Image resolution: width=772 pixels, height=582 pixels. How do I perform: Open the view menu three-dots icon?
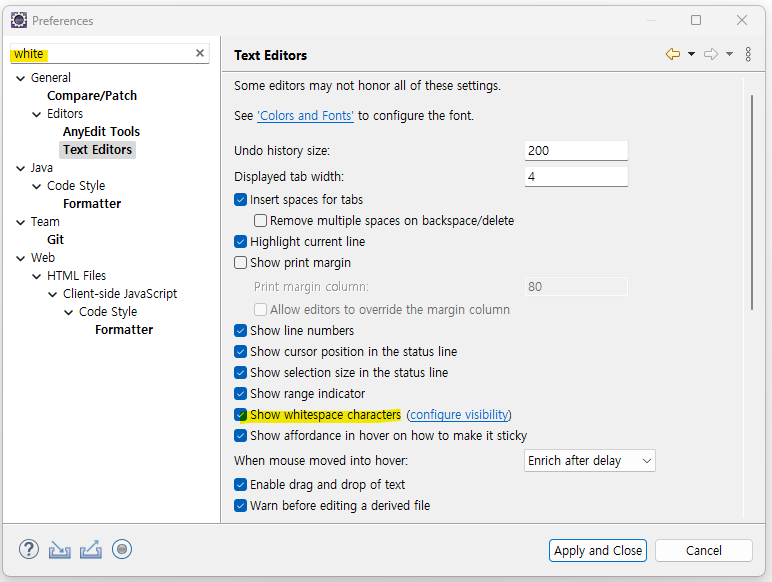[748, 54]
